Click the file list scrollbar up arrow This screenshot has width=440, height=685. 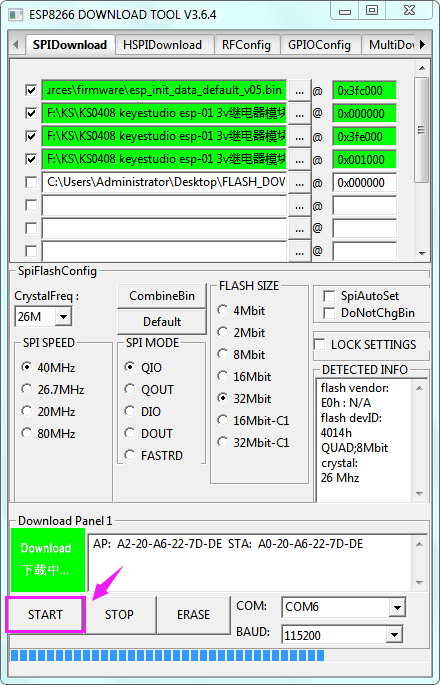point(422,68)
